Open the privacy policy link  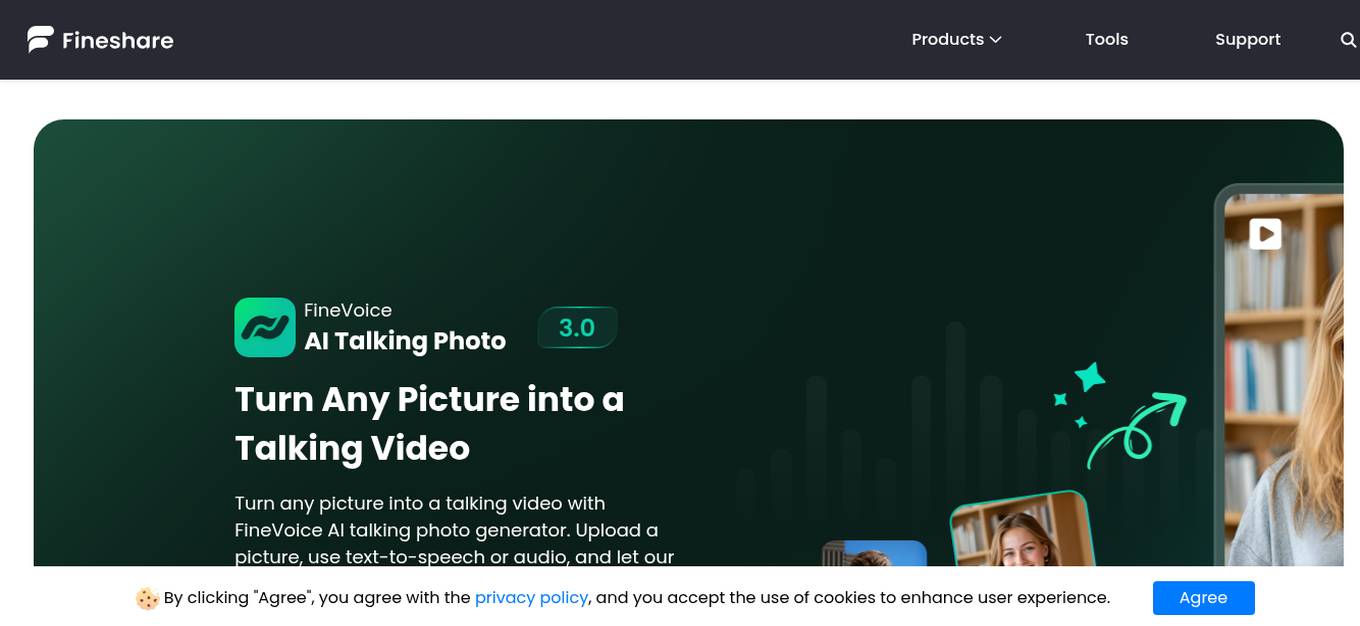pos(531,597)
